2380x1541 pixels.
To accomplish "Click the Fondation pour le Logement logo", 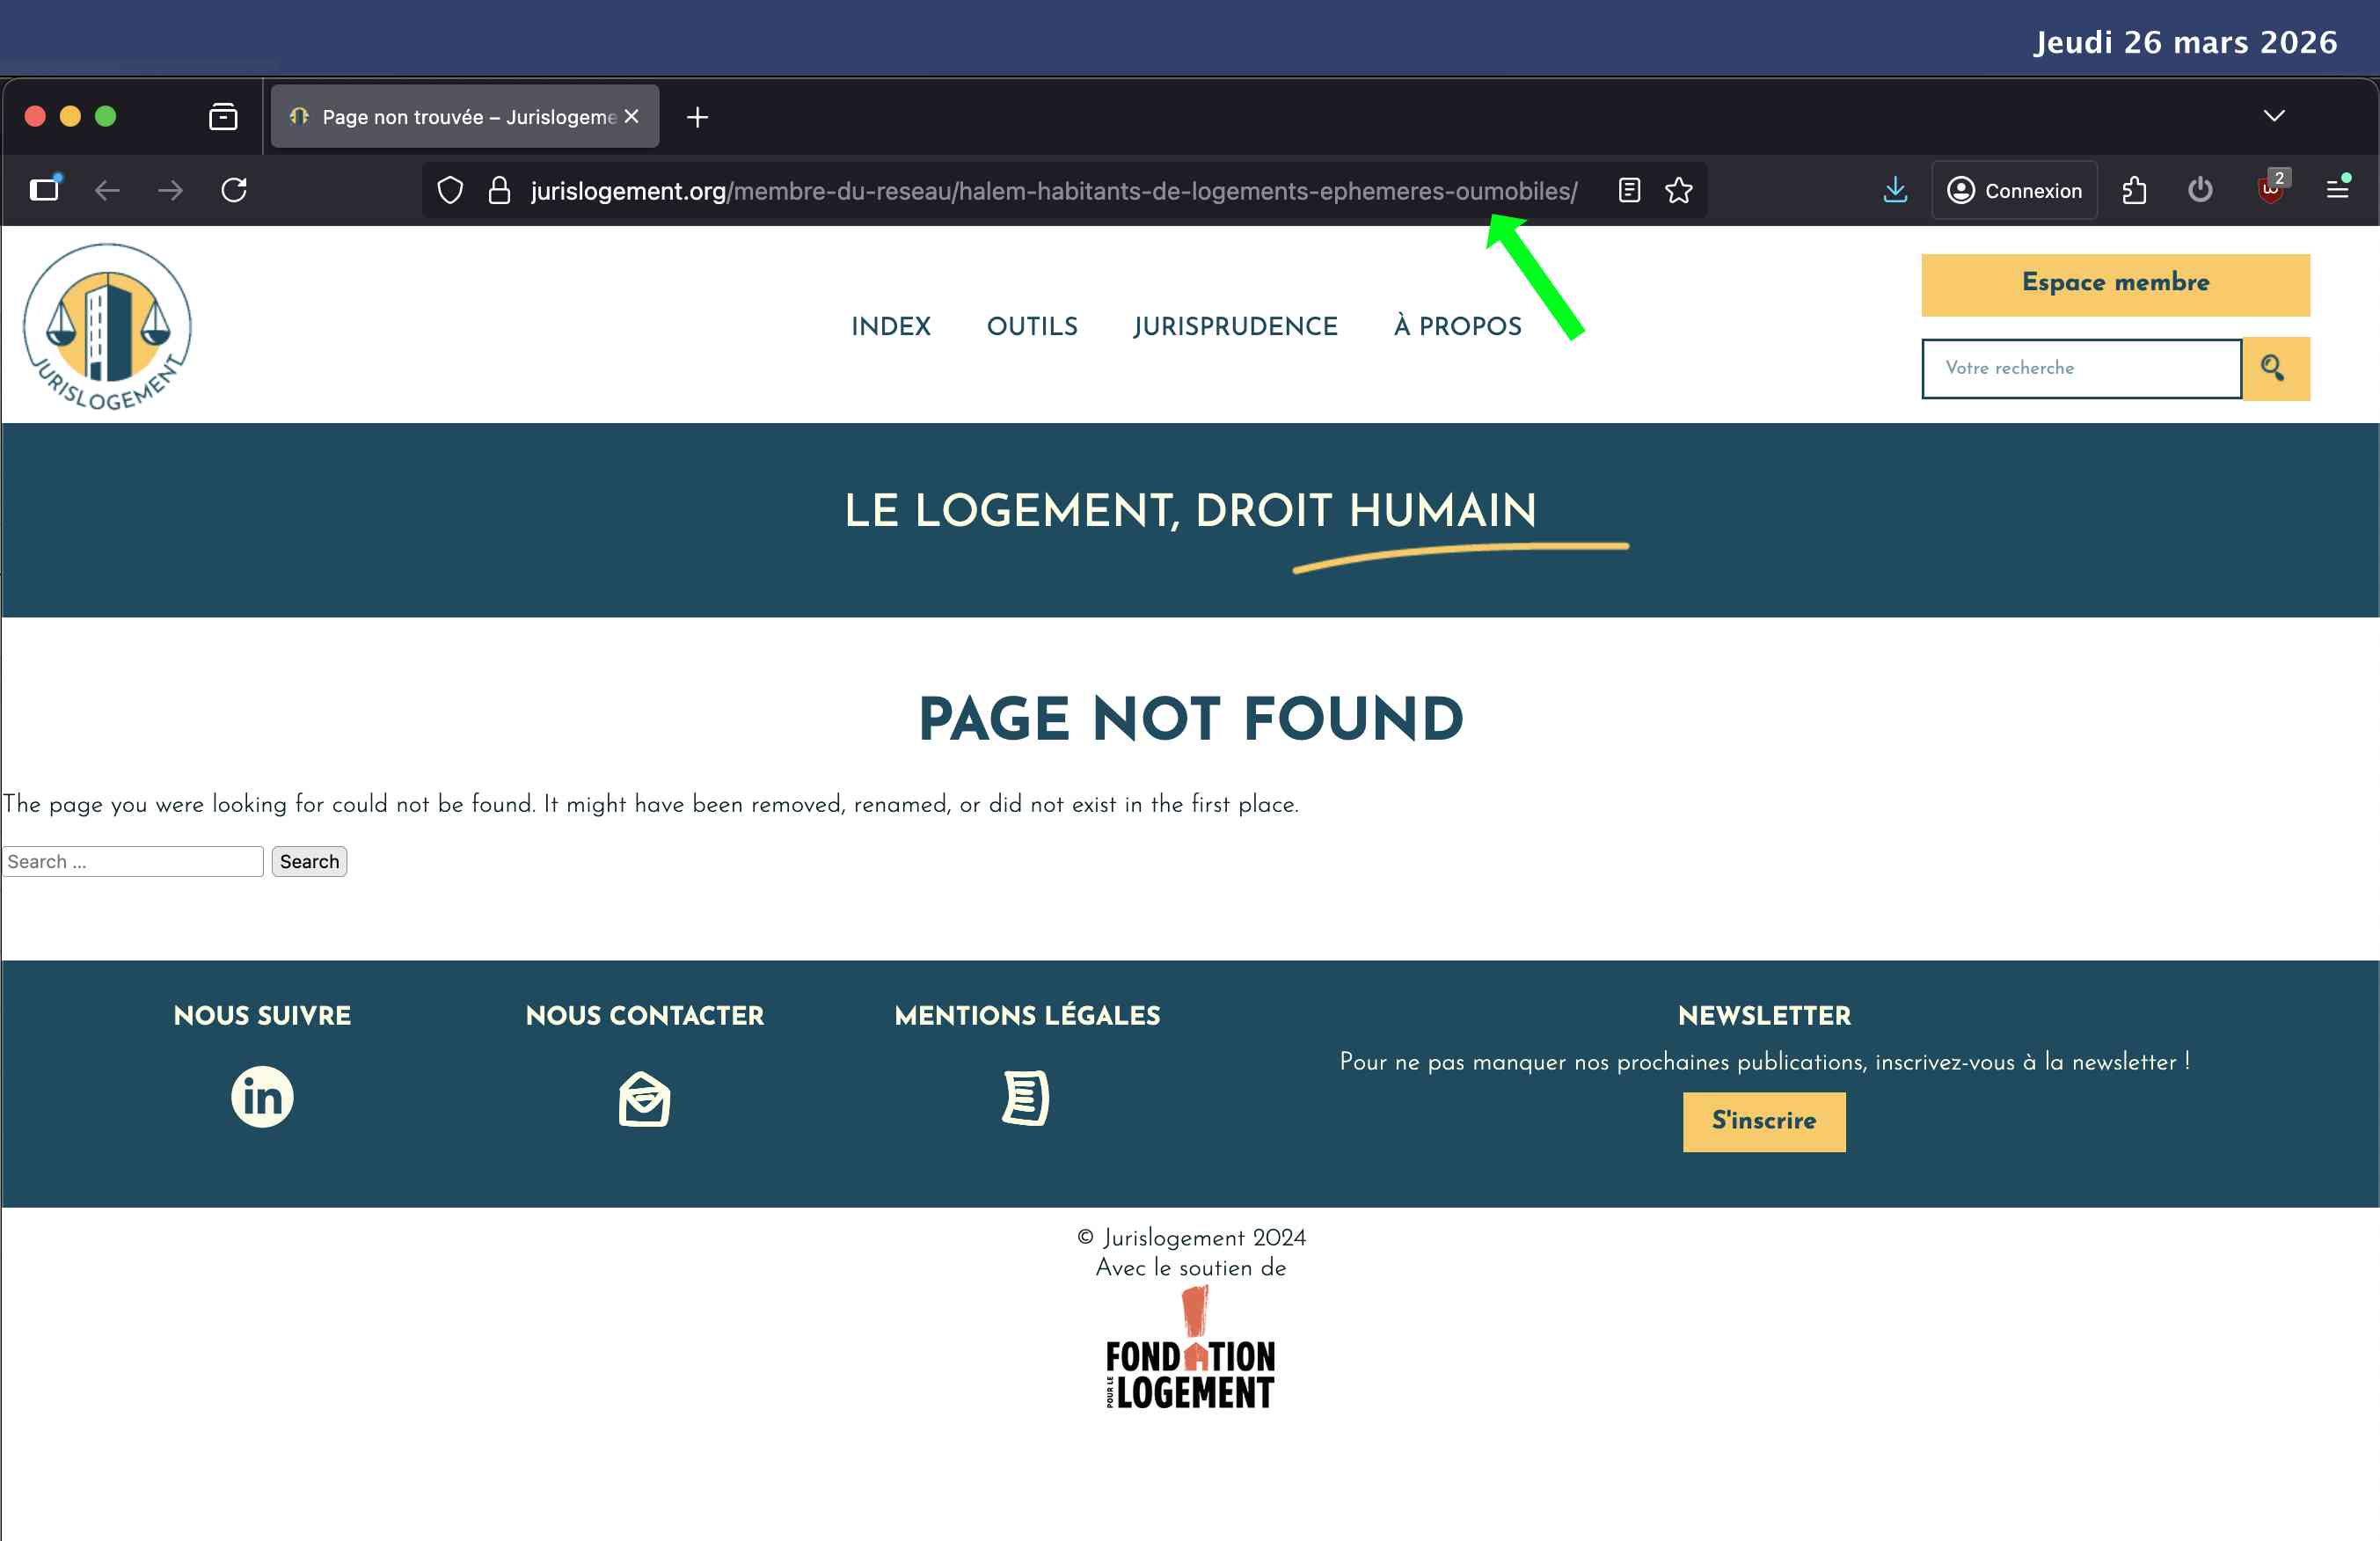I will (x=1189, y=1352).
